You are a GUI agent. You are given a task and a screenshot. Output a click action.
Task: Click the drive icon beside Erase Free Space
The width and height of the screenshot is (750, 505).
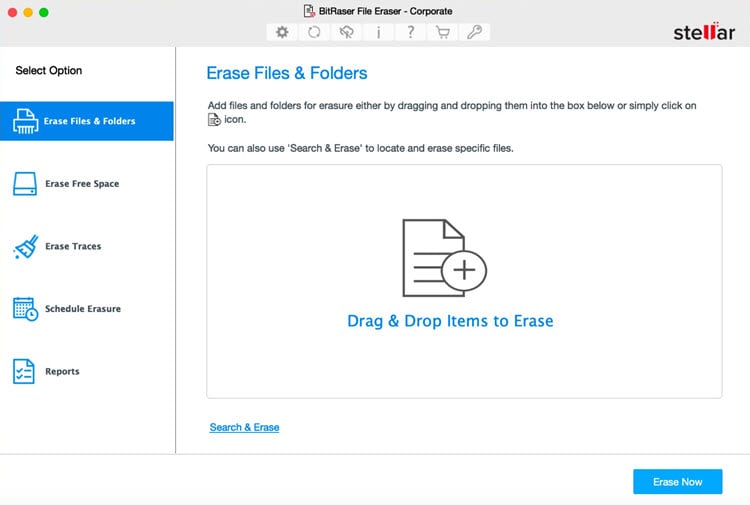[x=25, y=184]
